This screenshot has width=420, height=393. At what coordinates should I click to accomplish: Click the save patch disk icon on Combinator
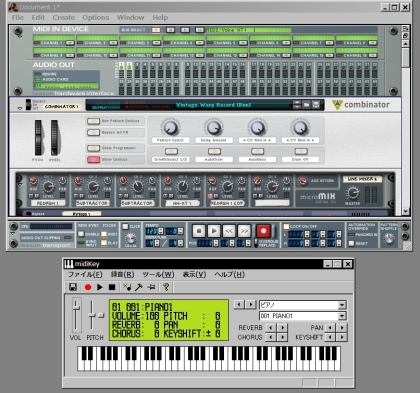(316, 105)
